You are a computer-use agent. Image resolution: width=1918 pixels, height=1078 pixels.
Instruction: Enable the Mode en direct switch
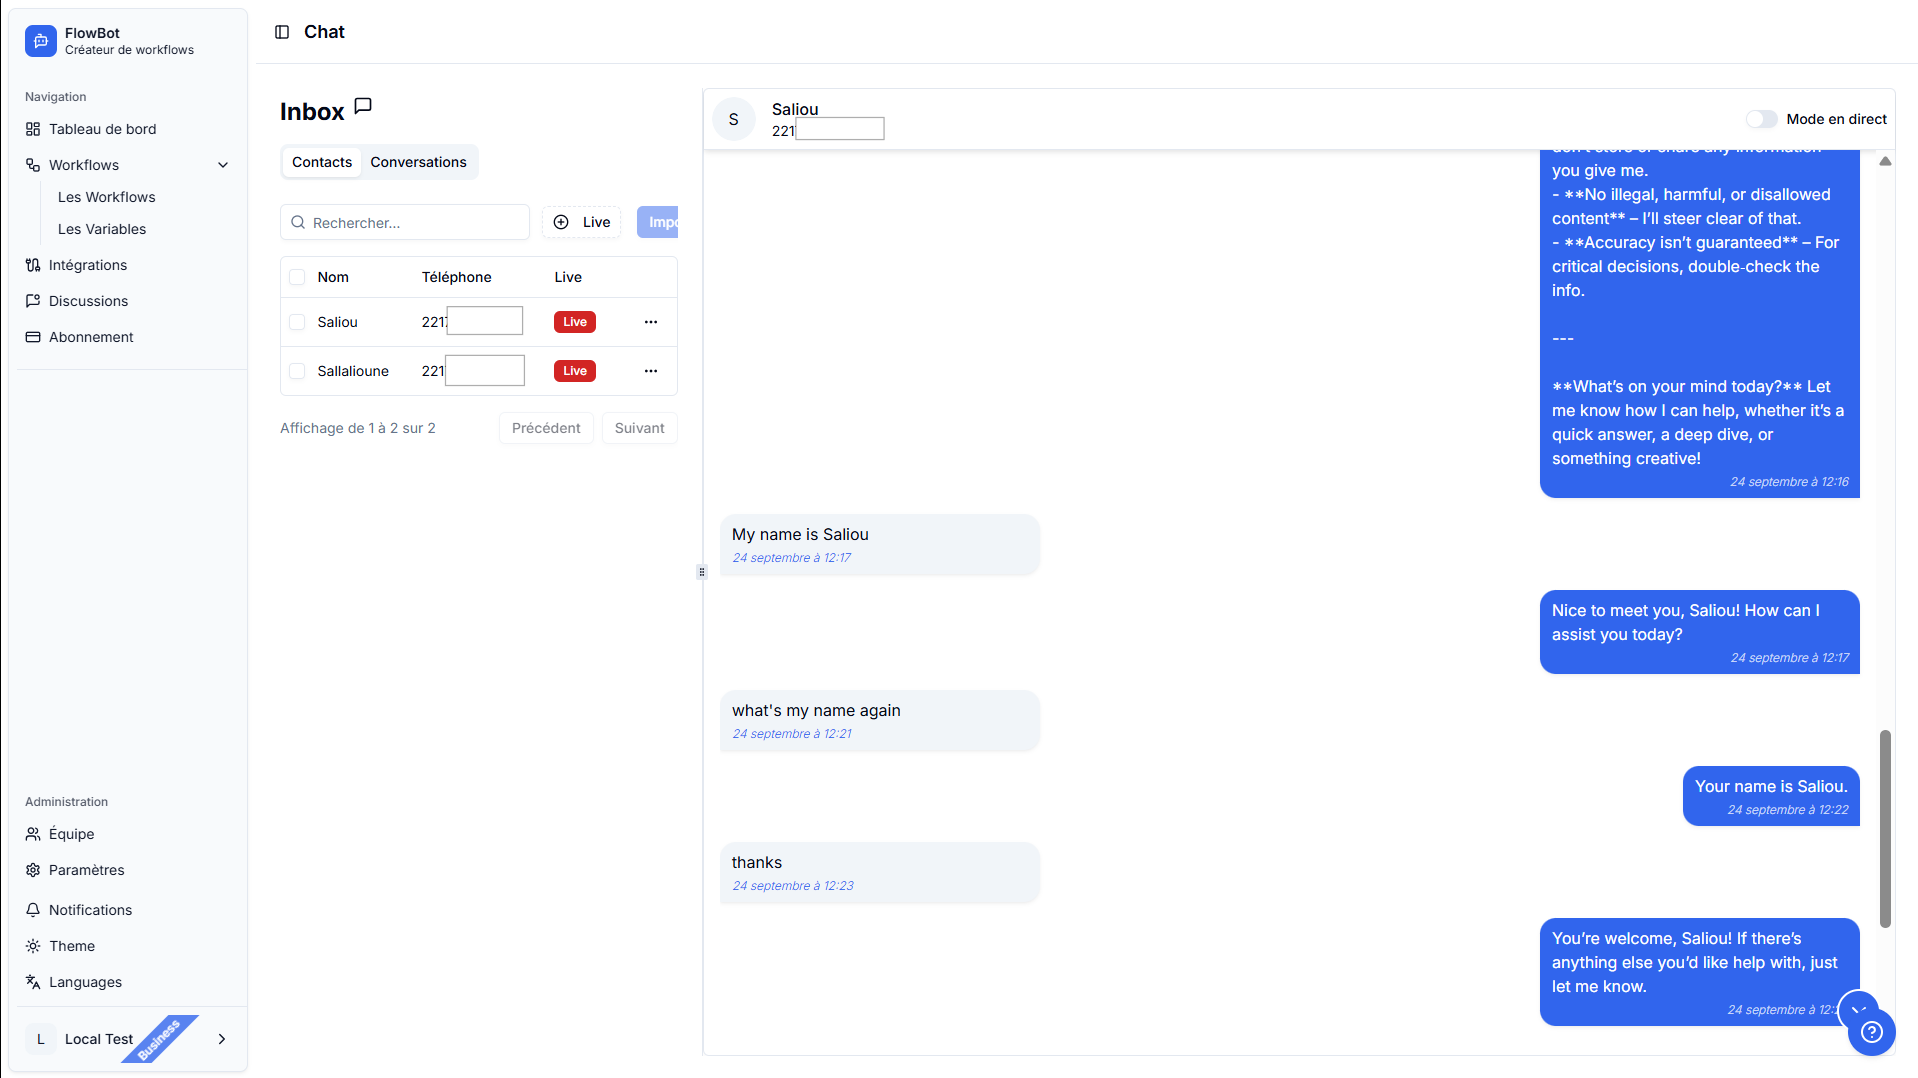(x=1761, y=119)
